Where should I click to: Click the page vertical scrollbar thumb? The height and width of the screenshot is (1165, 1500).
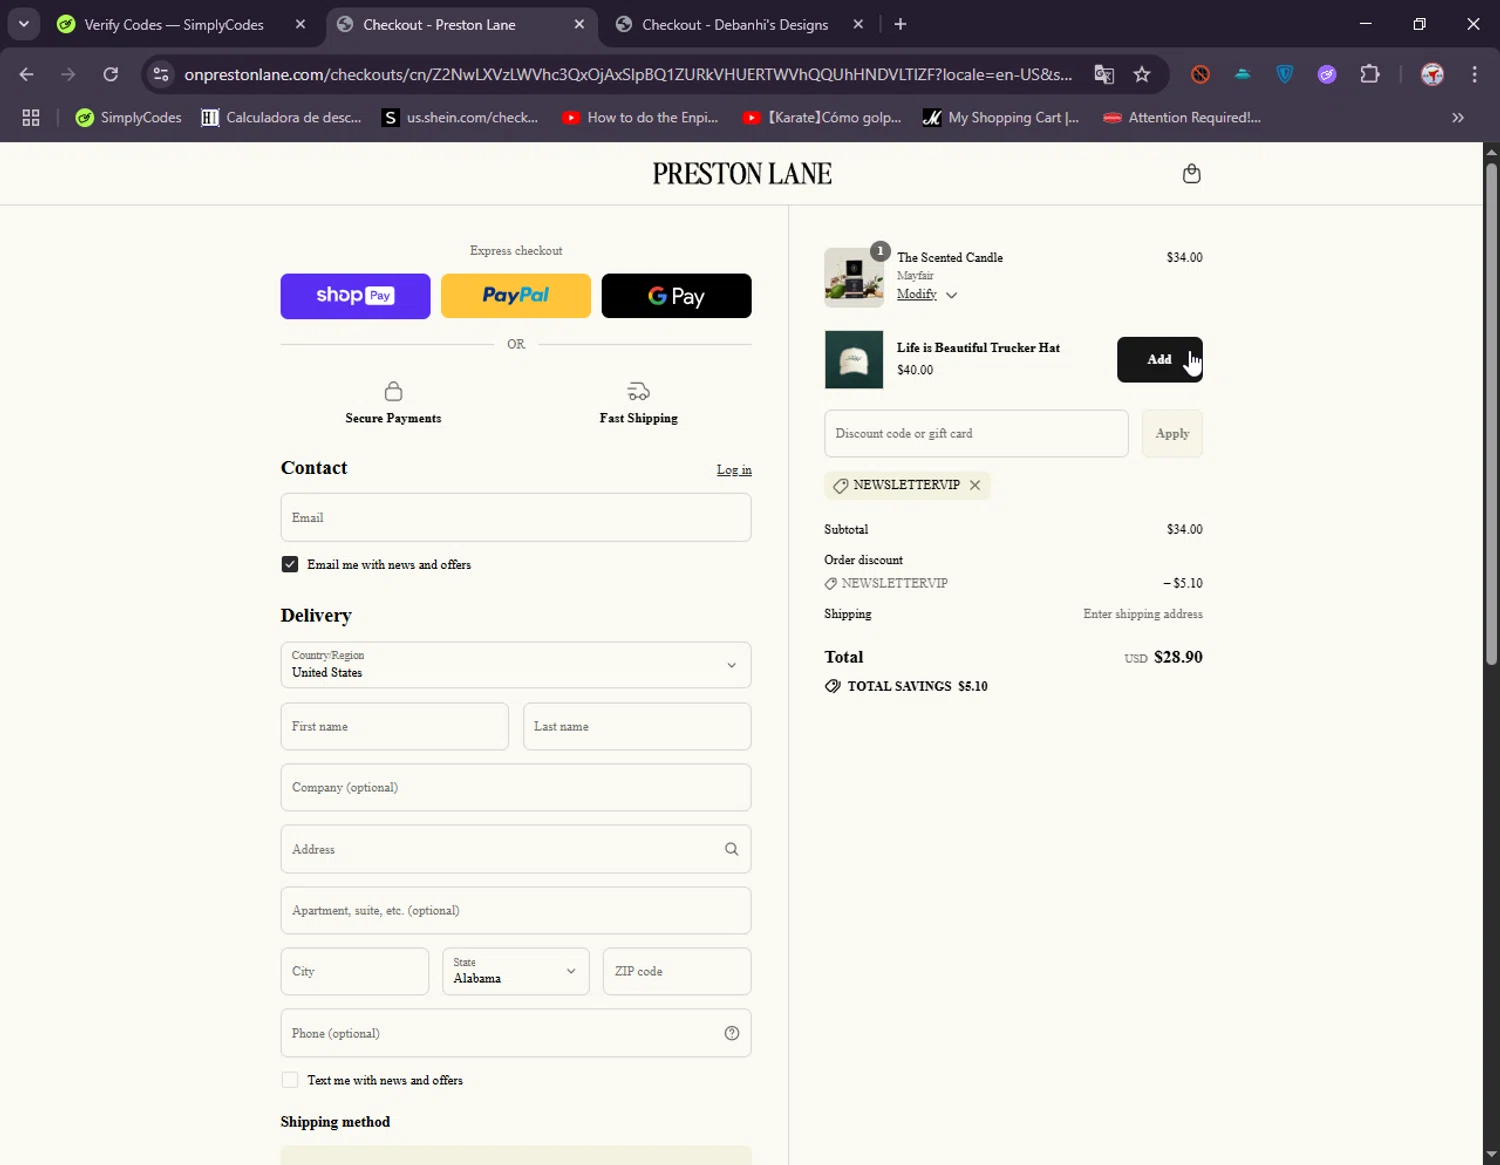[1491, 413]
